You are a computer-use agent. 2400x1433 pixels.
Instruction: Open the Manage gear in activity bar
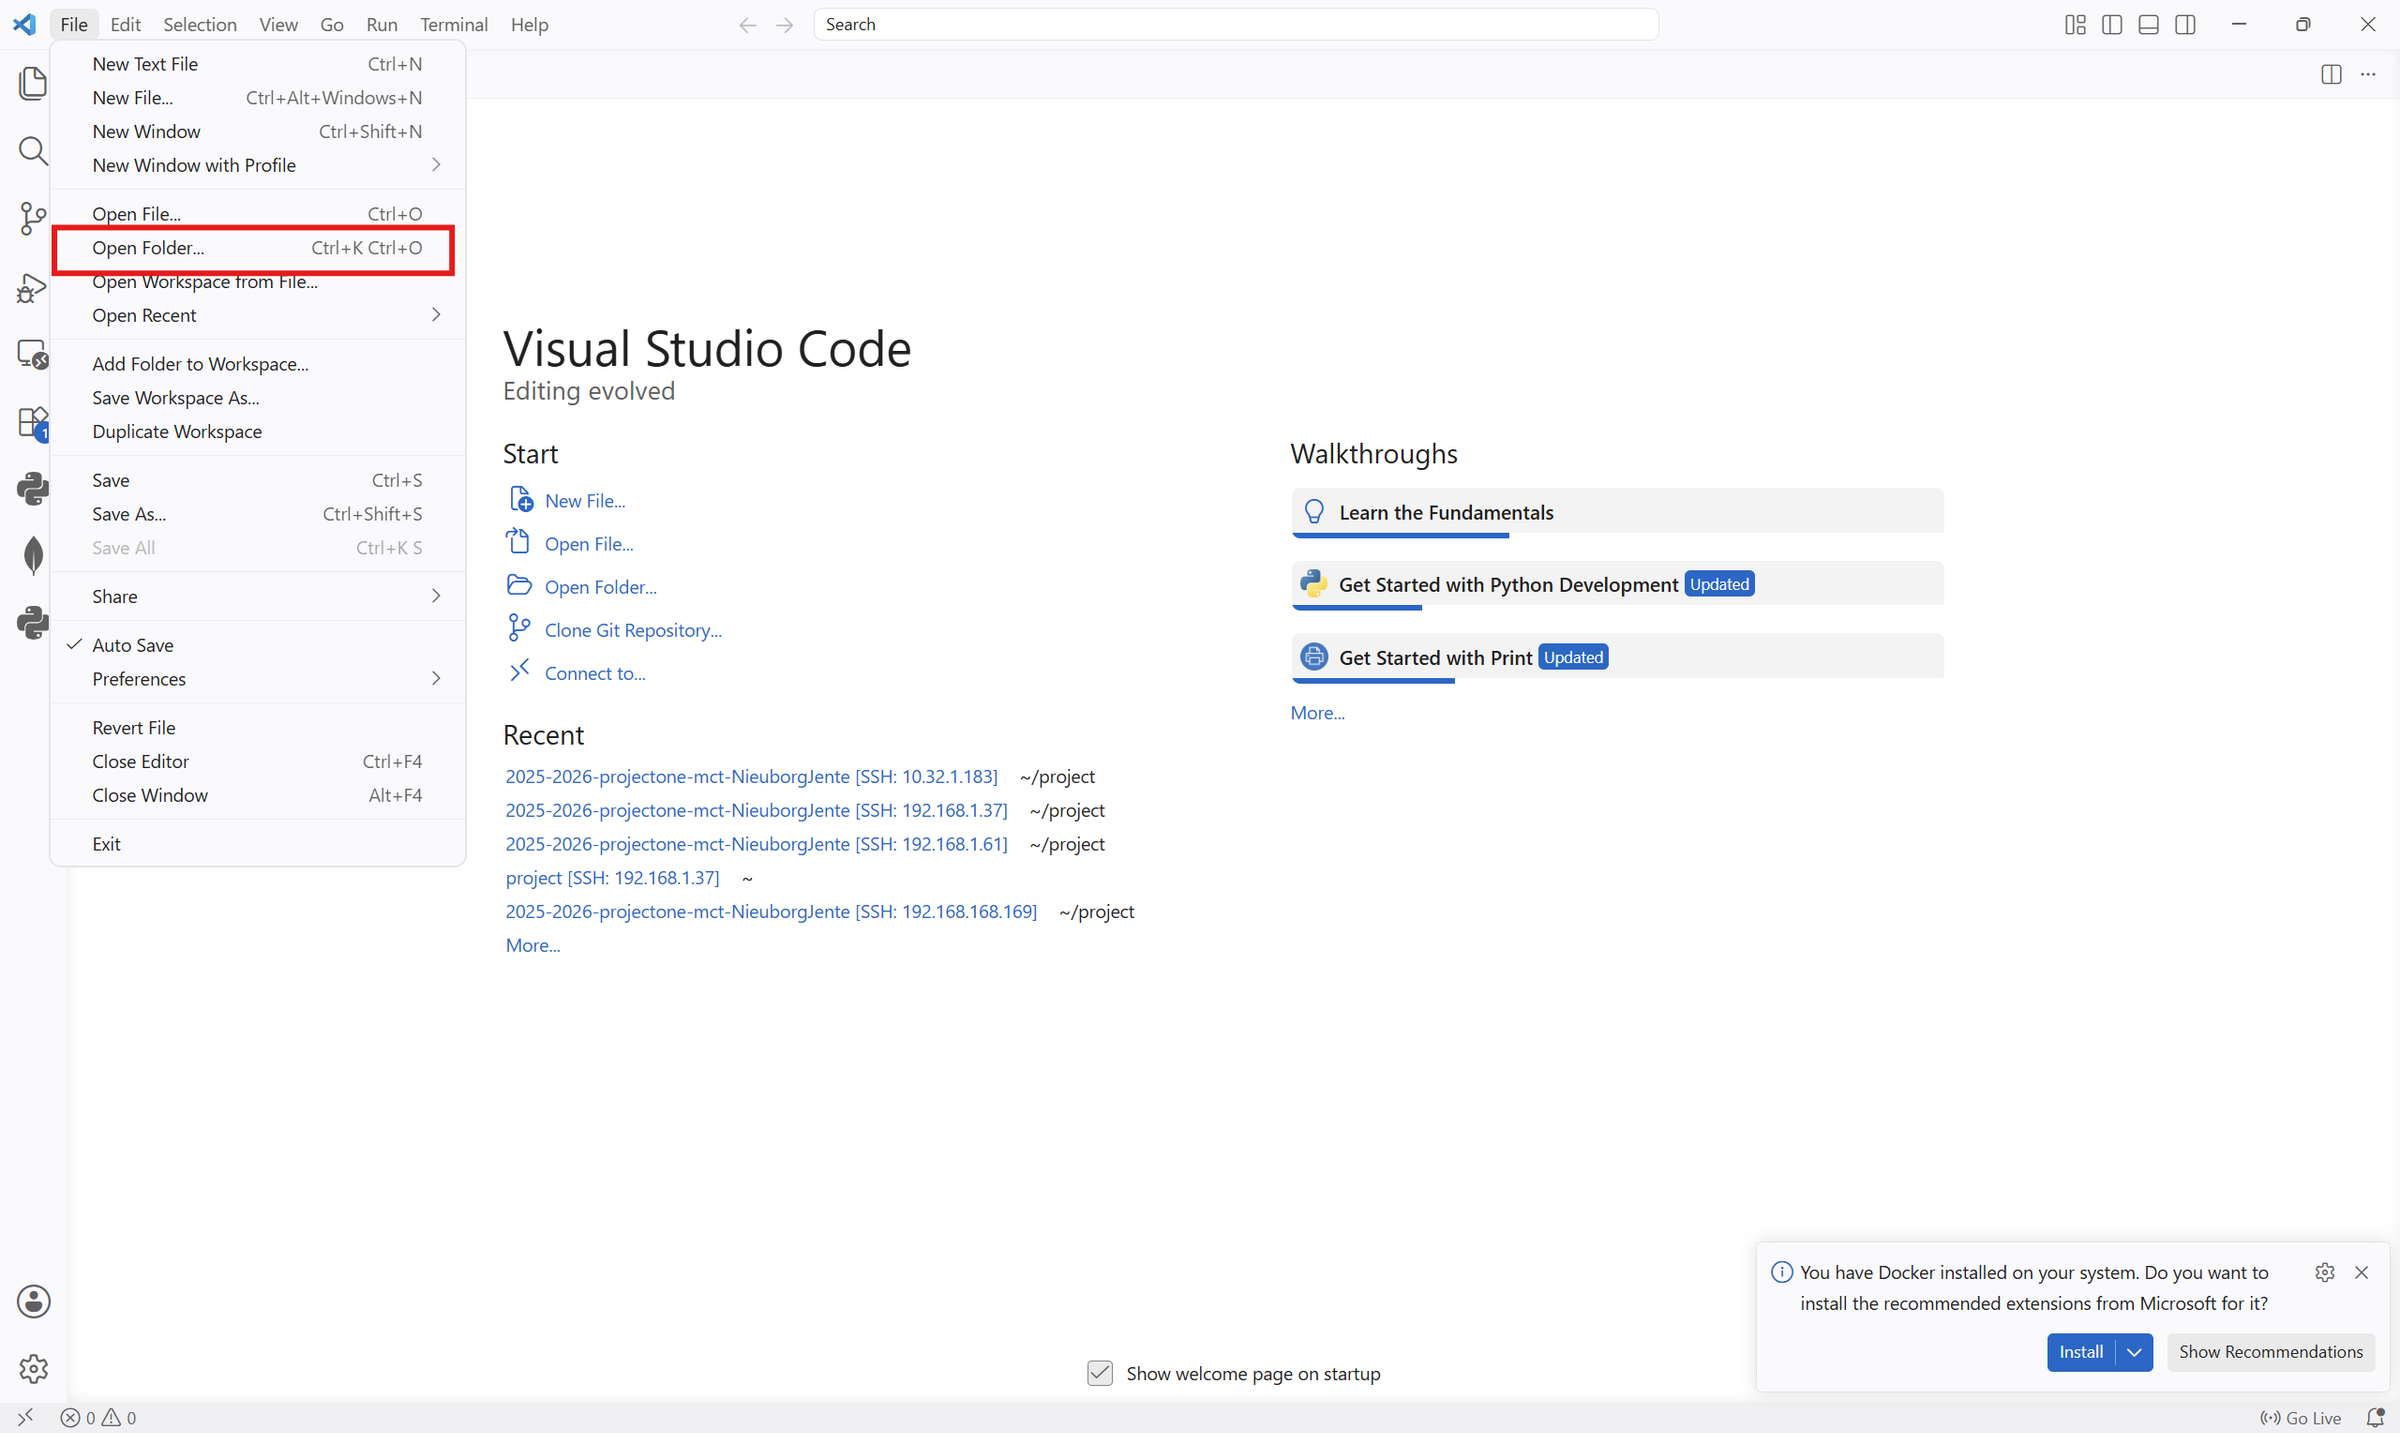pyautogui.click(x=33, y=1368)
